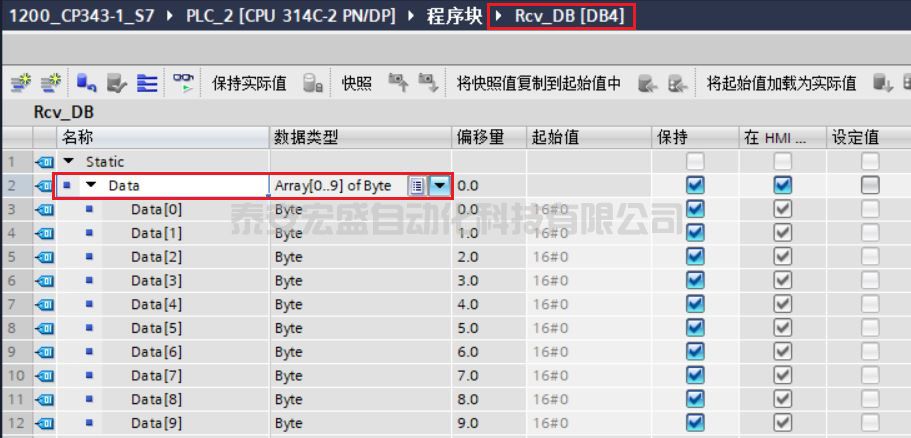Click the 快照 snapshot button
Image resolution: width=911 pixels, height=438 pixels.
pos(357,84)
